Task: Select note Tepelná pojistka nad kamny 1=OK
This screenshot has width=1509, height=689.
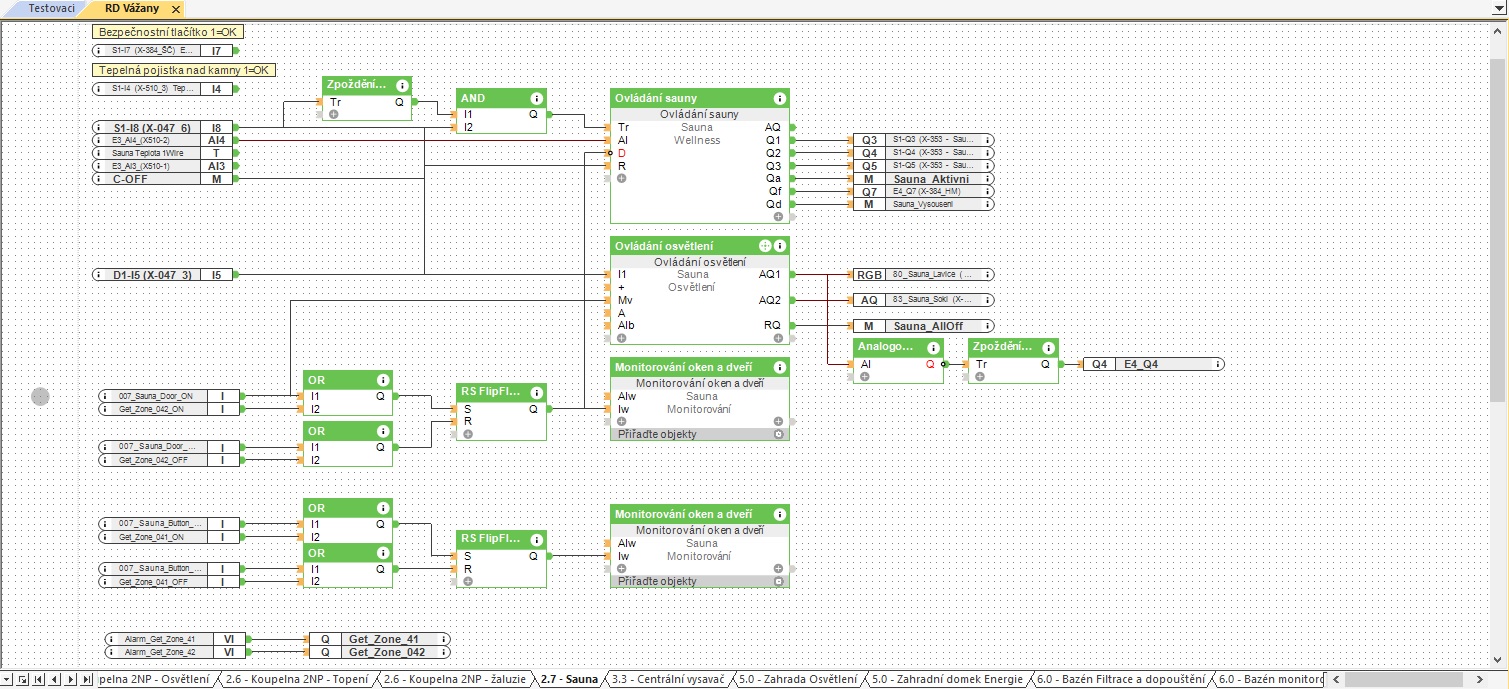Action: 184,70
